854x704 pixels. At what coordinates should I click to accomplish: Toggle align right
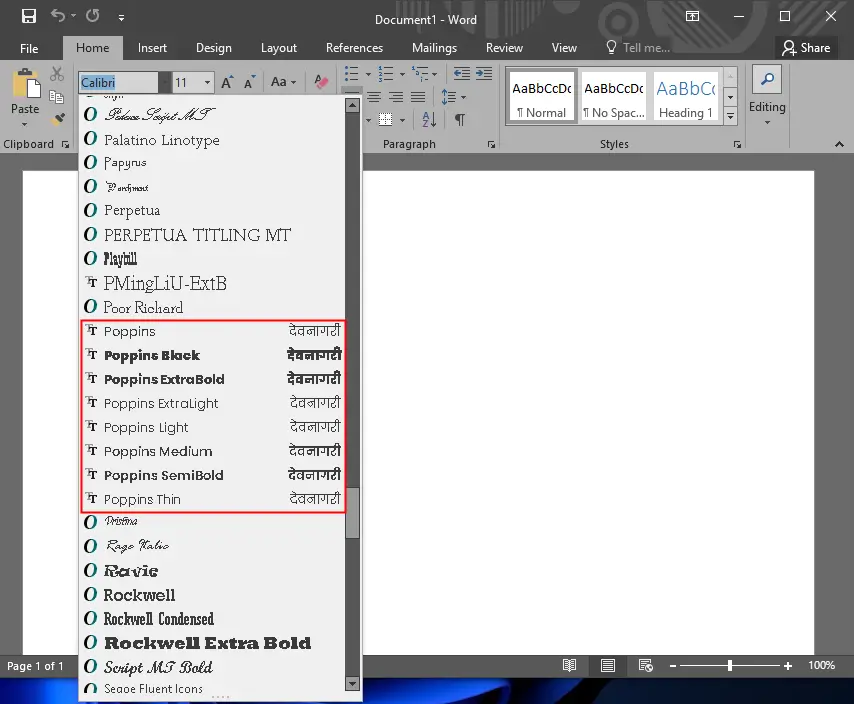click(x=396, y=97)
